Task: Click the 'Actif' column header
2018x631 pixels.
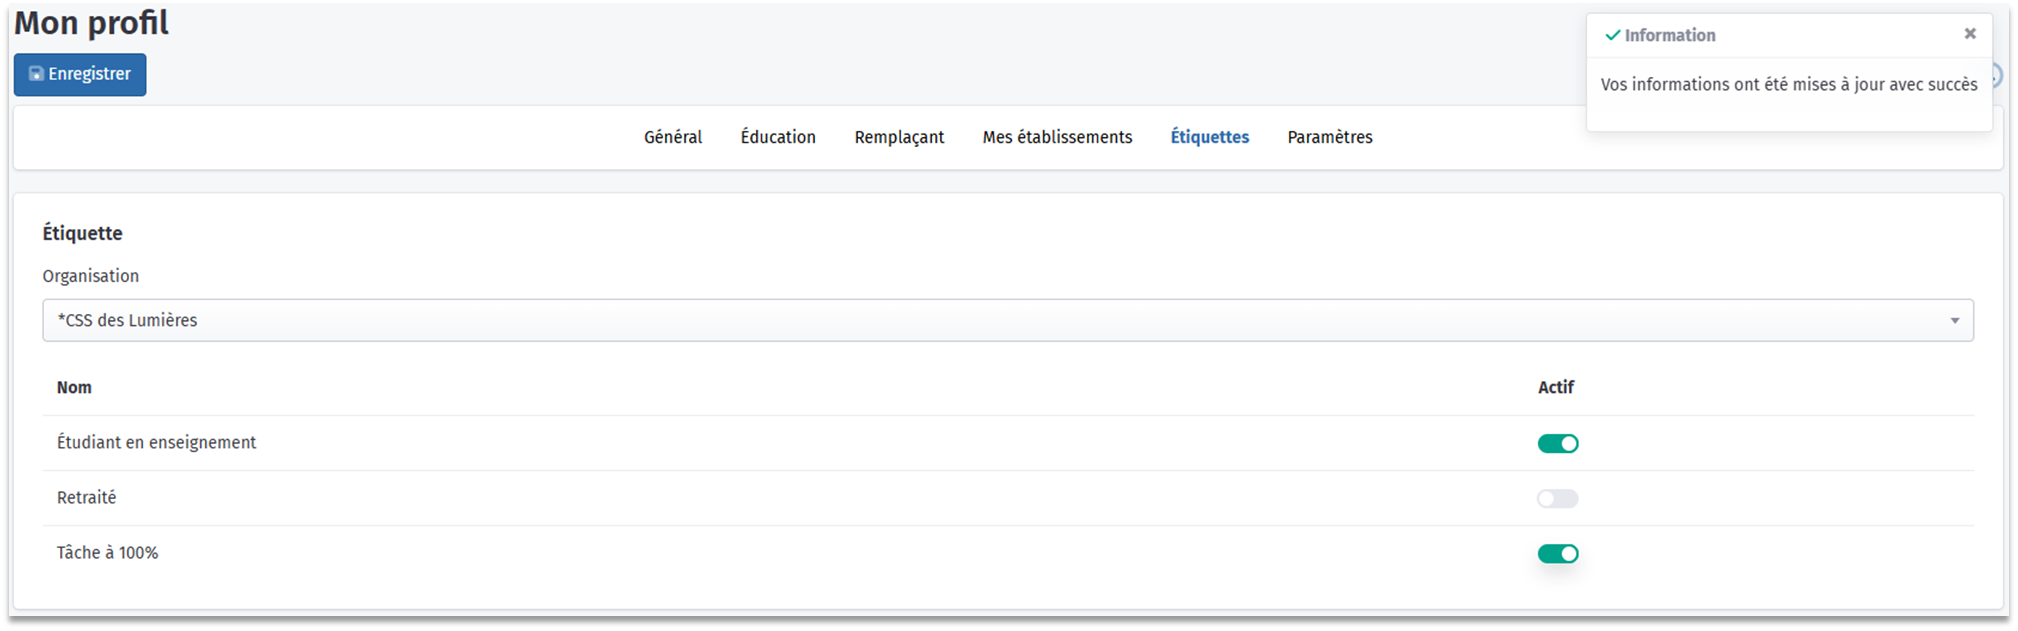Action: 1556,387
